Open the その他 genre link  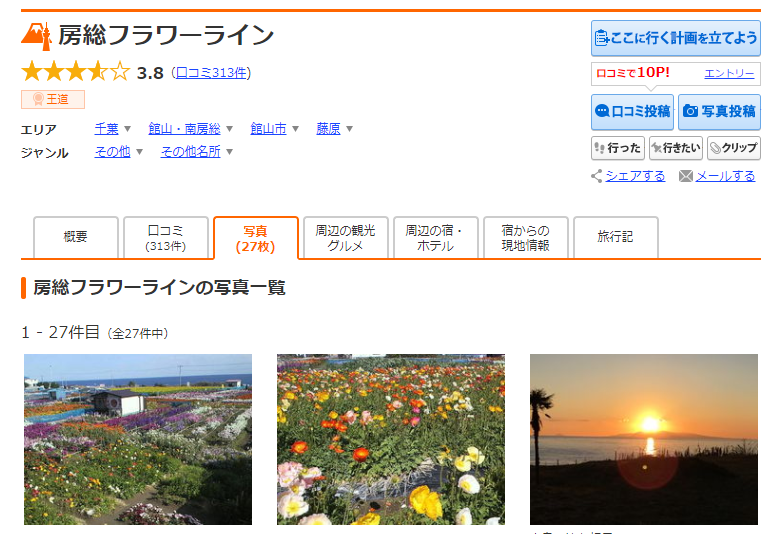click(x=113, y=152)
